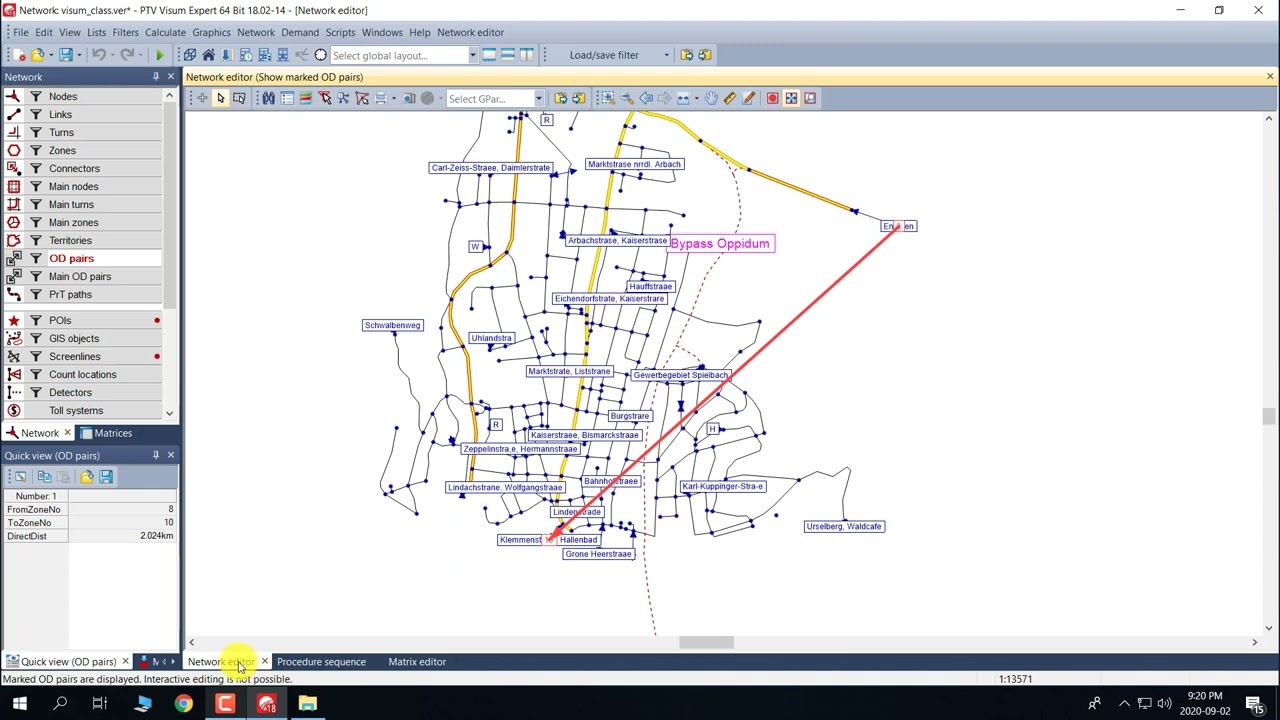Switch to the Matrices tab

106,433
